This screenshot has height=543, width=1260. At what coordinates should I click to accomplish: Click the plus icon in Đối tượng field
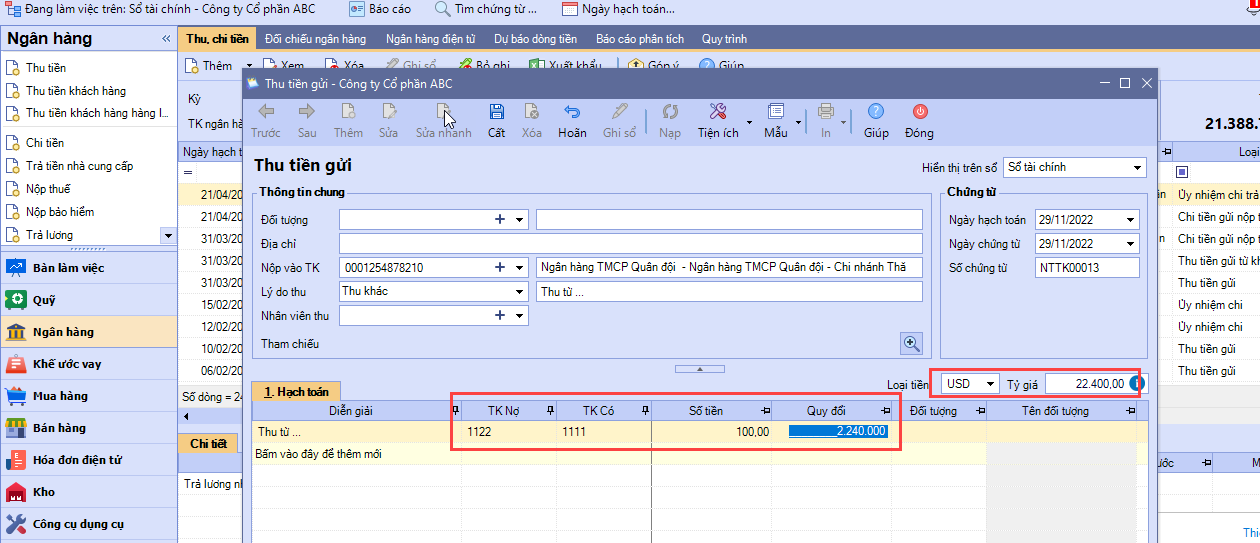pos(500,220)
